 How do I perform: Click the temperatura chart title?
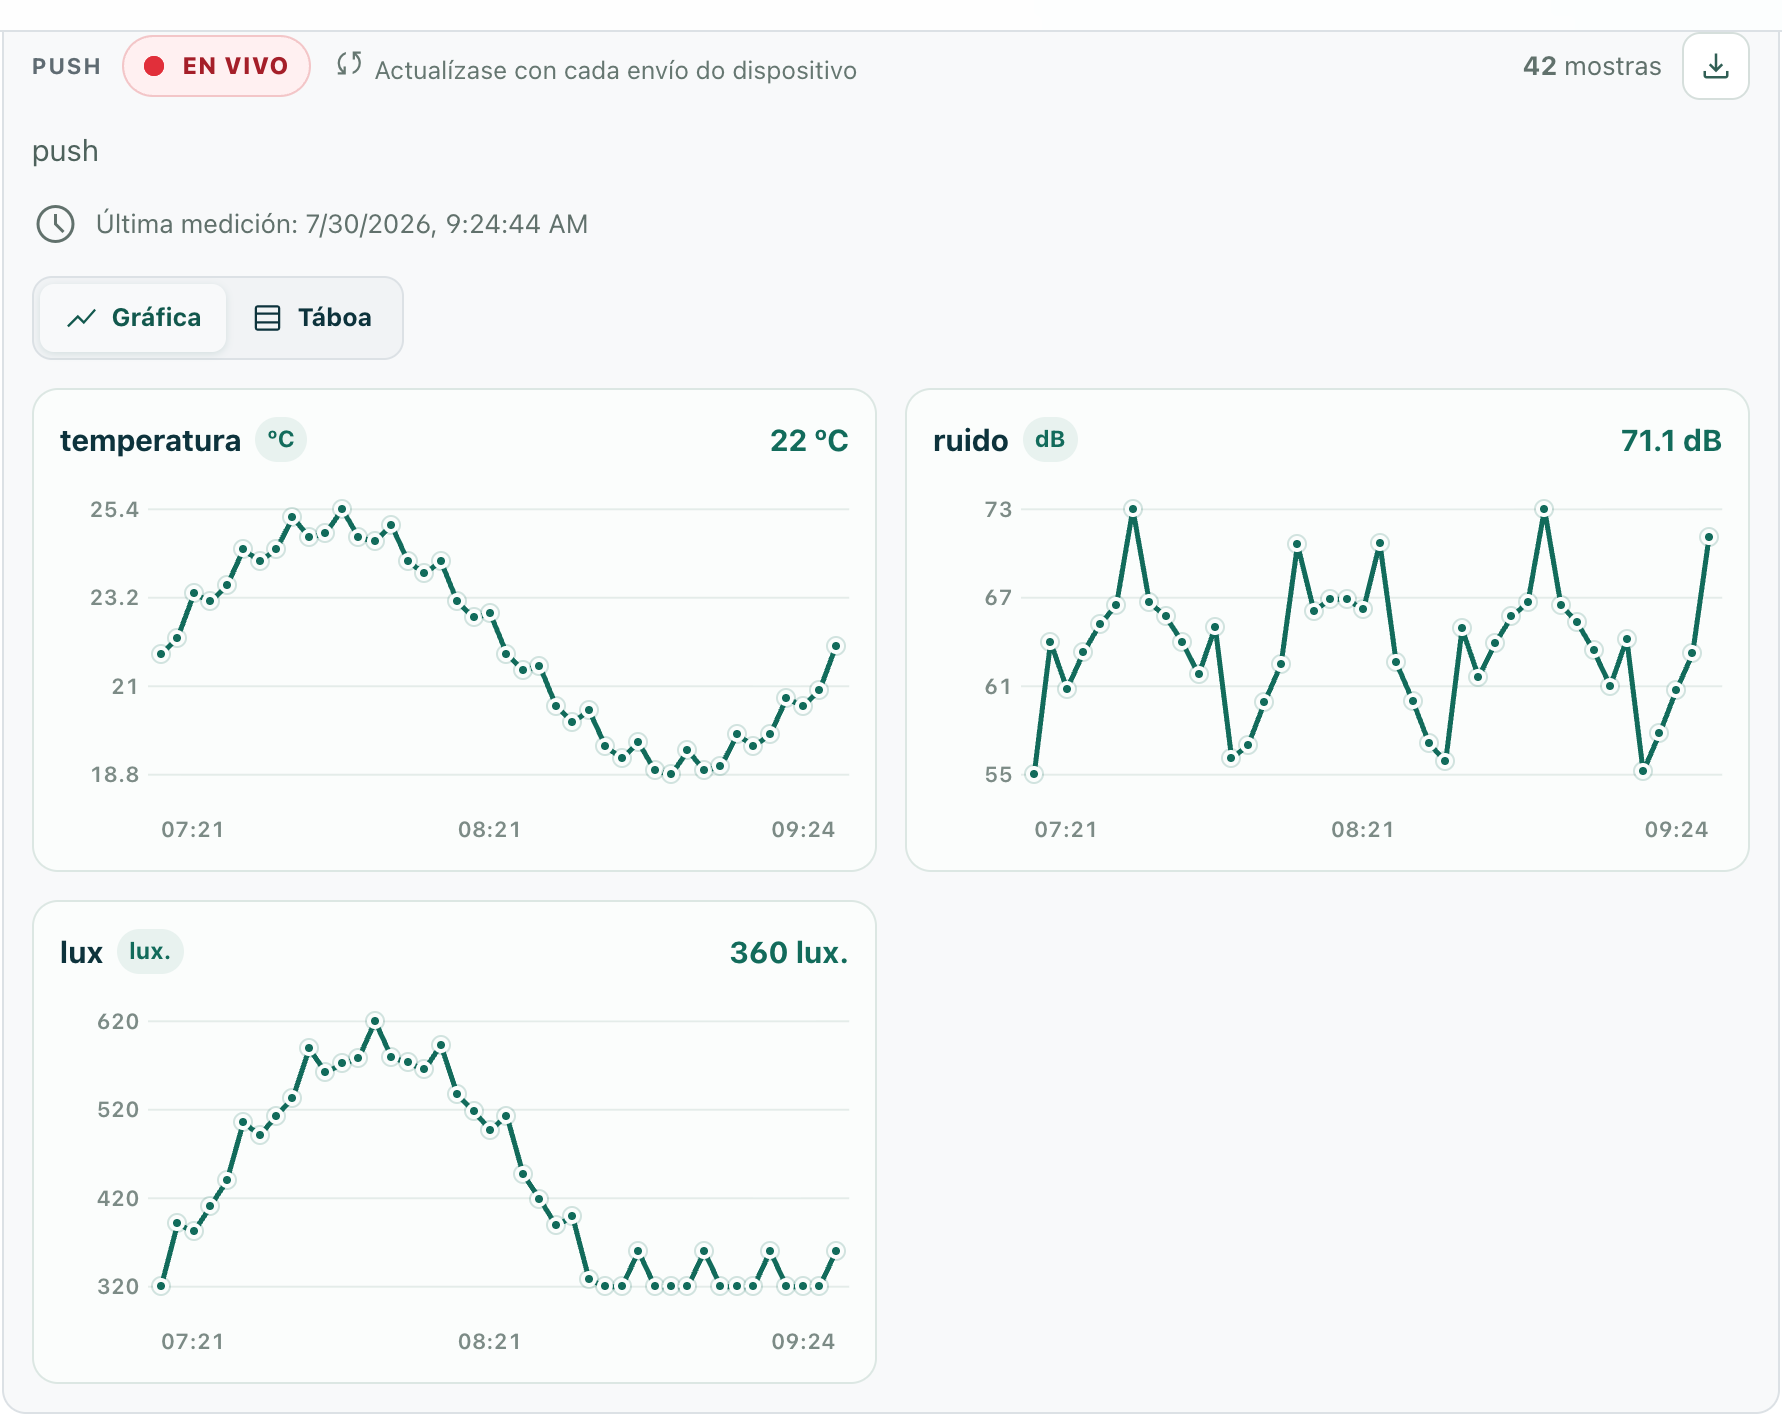coord(150,441)
